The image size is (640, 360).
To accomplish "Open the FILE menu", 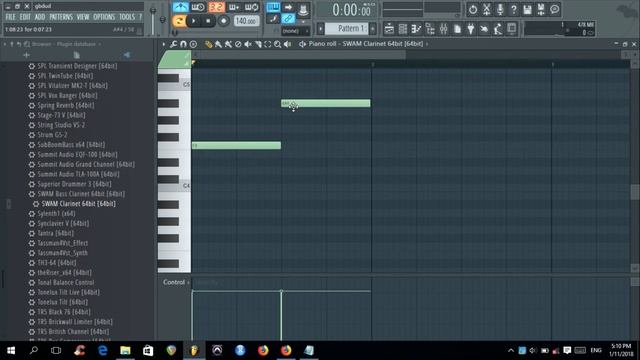I will [10, 17].
